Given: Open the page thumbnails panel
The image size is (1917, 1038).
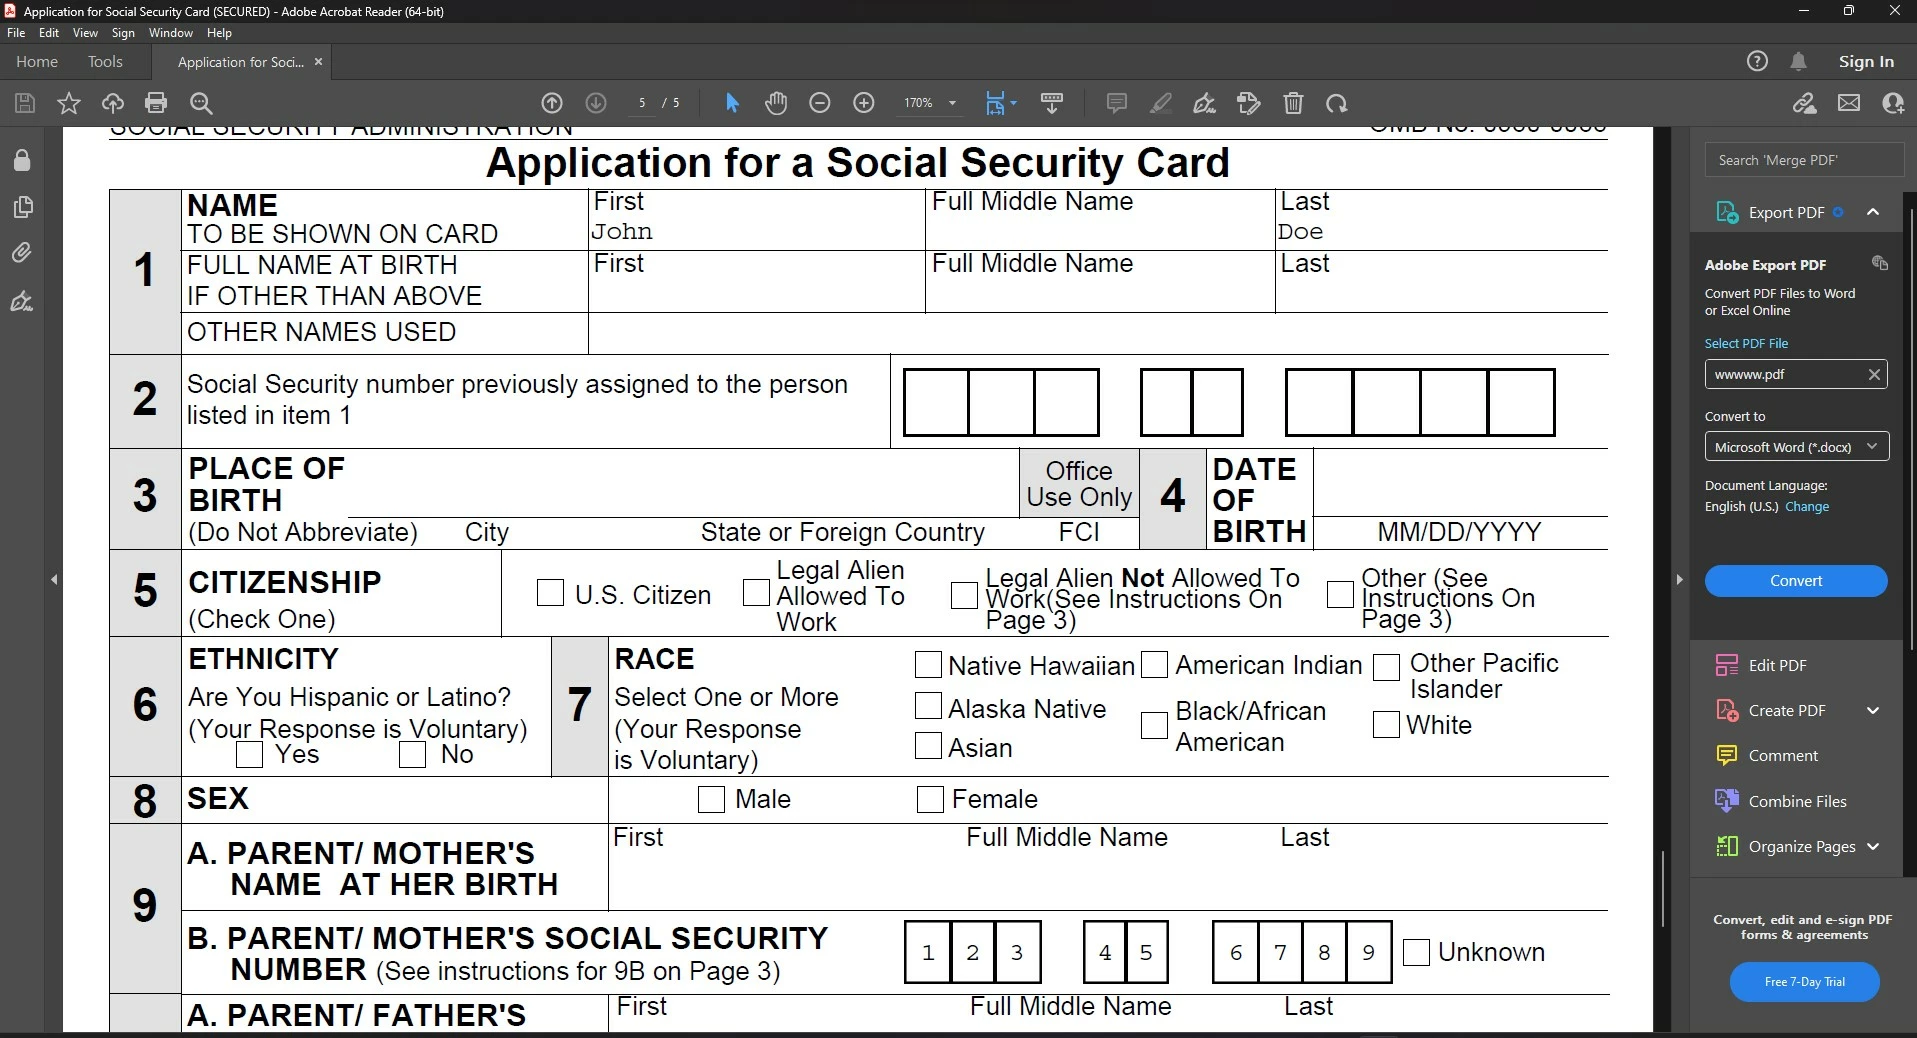Looking at the screenshot, I should click(x=22, y=207).
